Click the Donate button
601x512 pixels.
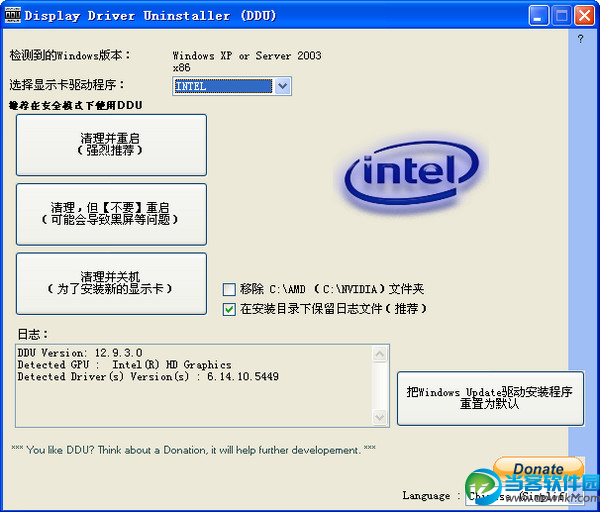[538, 468]
